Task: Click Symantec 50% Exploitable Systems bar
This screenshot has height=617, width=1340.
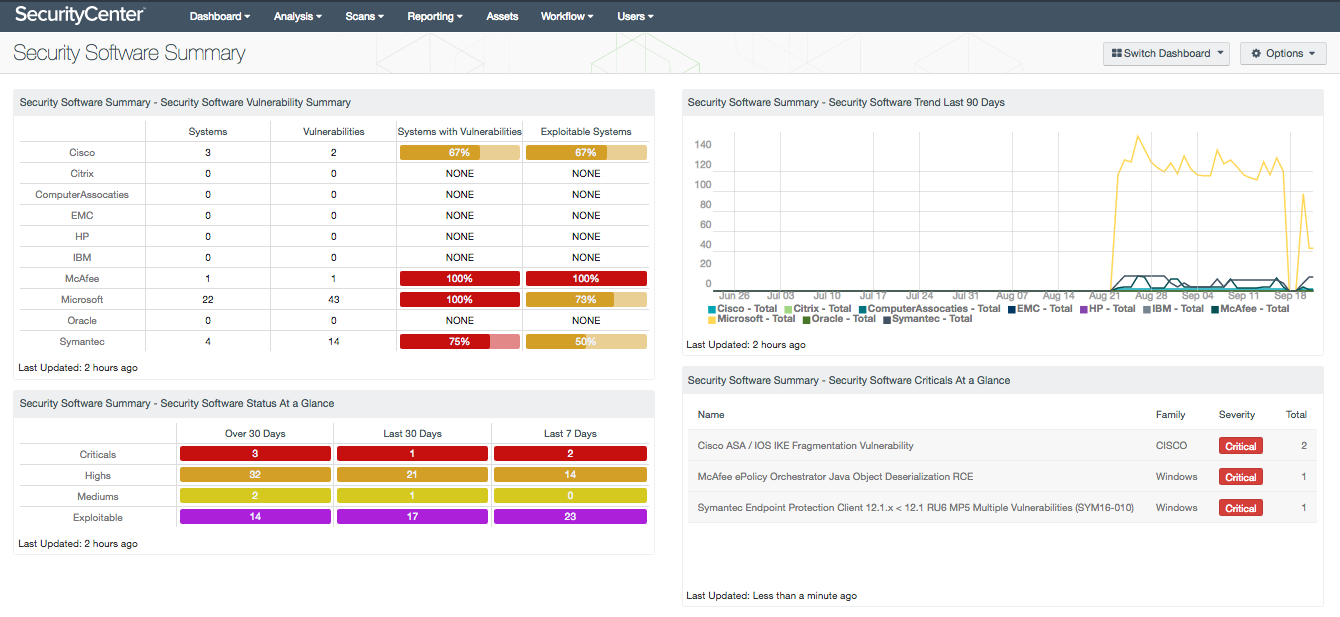Action: tap(586, 341)
